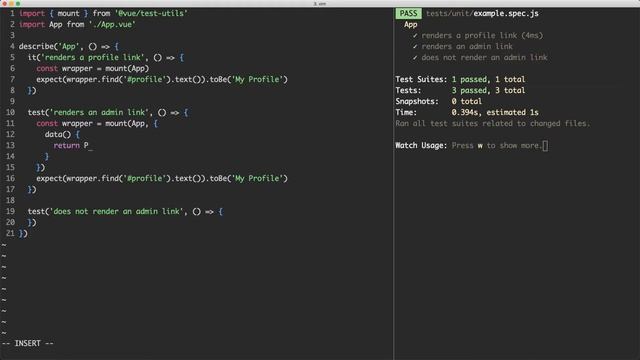Click the green maximize window button

pyautogui.click(x=18, y=3)
